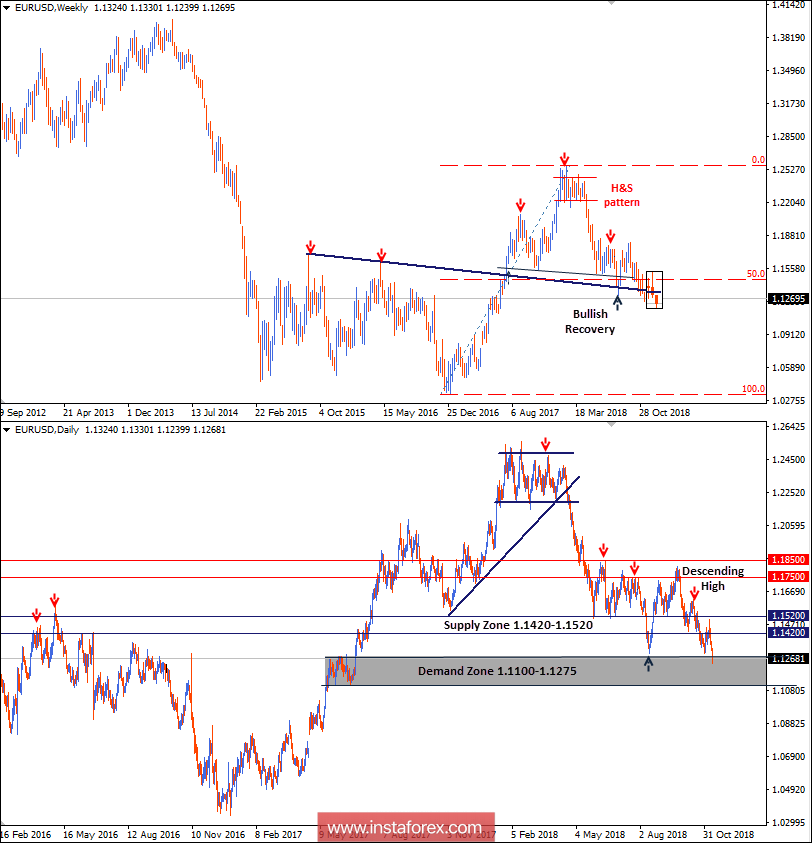Select the Fibonacci 100.0 level label
Screen dimensions: 812x843
click(753, 389)
